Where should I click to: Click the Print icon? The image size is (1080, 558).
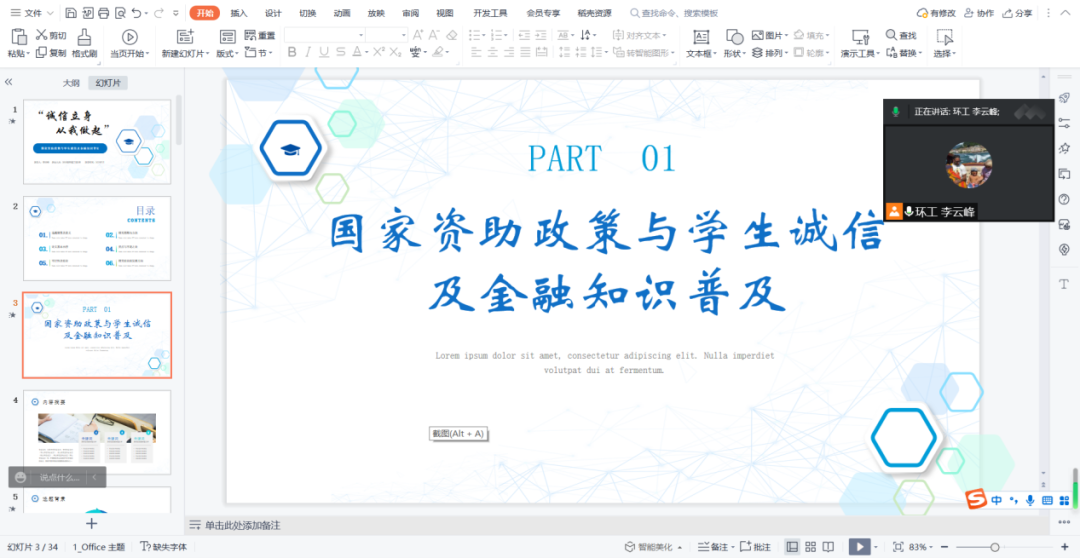103,13
